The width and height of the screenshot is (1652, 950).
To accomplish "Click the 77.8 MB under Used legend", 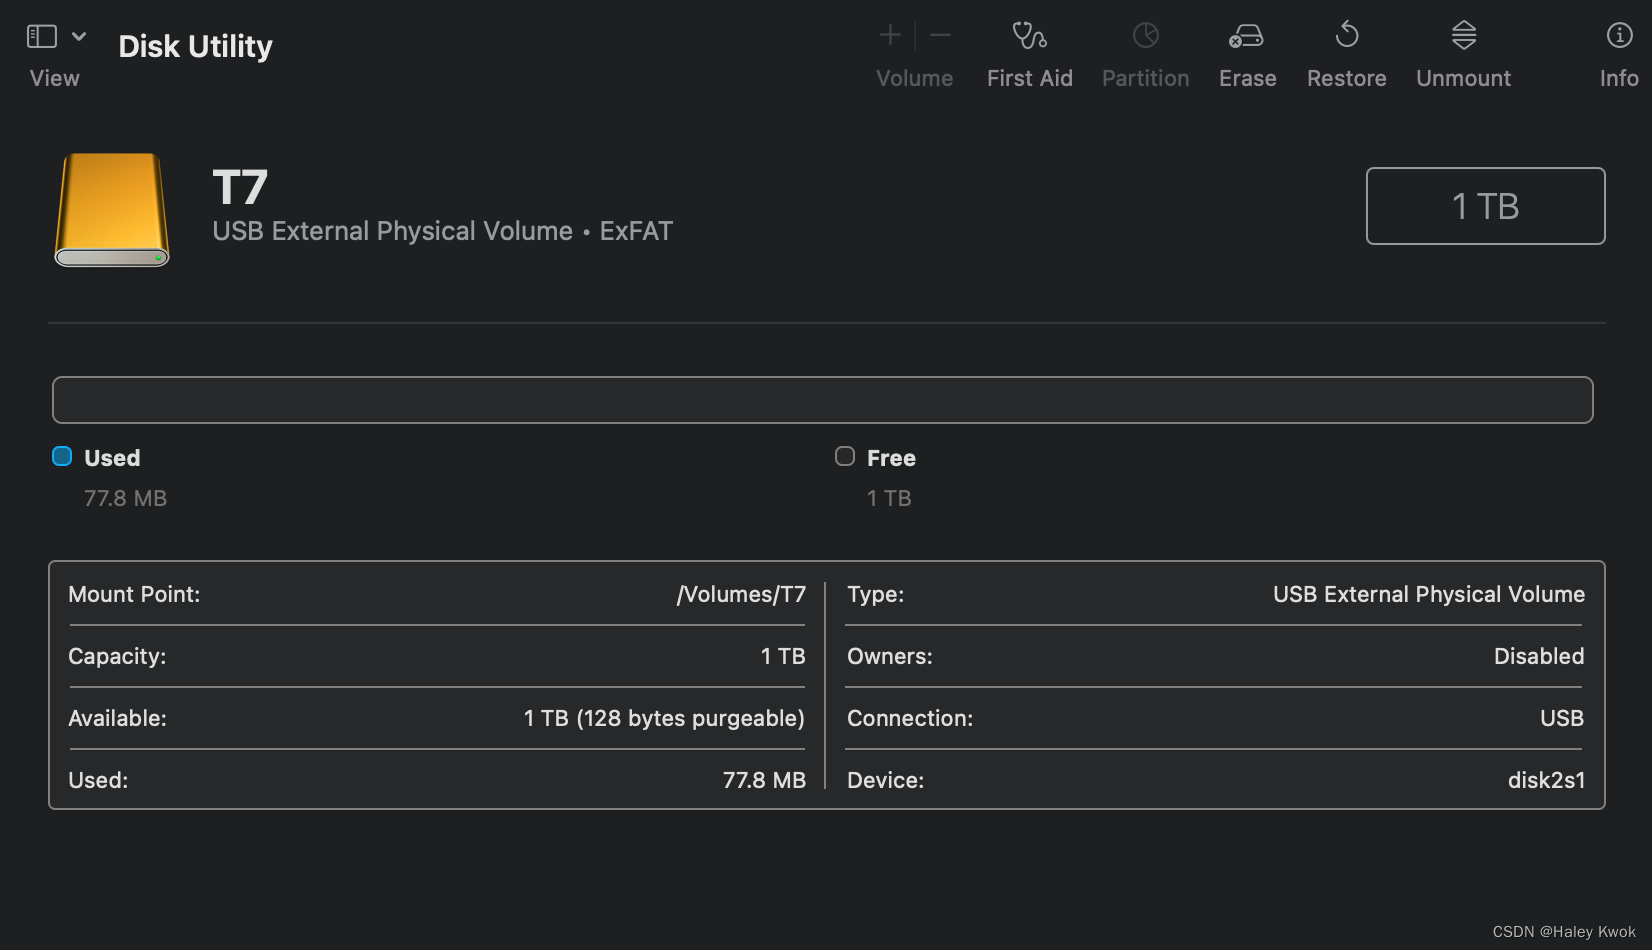I will pyautogui.click(x=125, y=498).
